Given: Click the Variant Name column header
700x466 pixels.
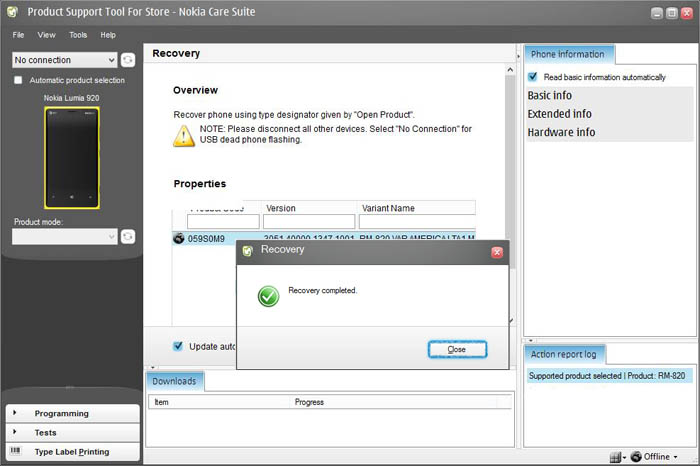Looking at the screenshot, I should (417, 208).
